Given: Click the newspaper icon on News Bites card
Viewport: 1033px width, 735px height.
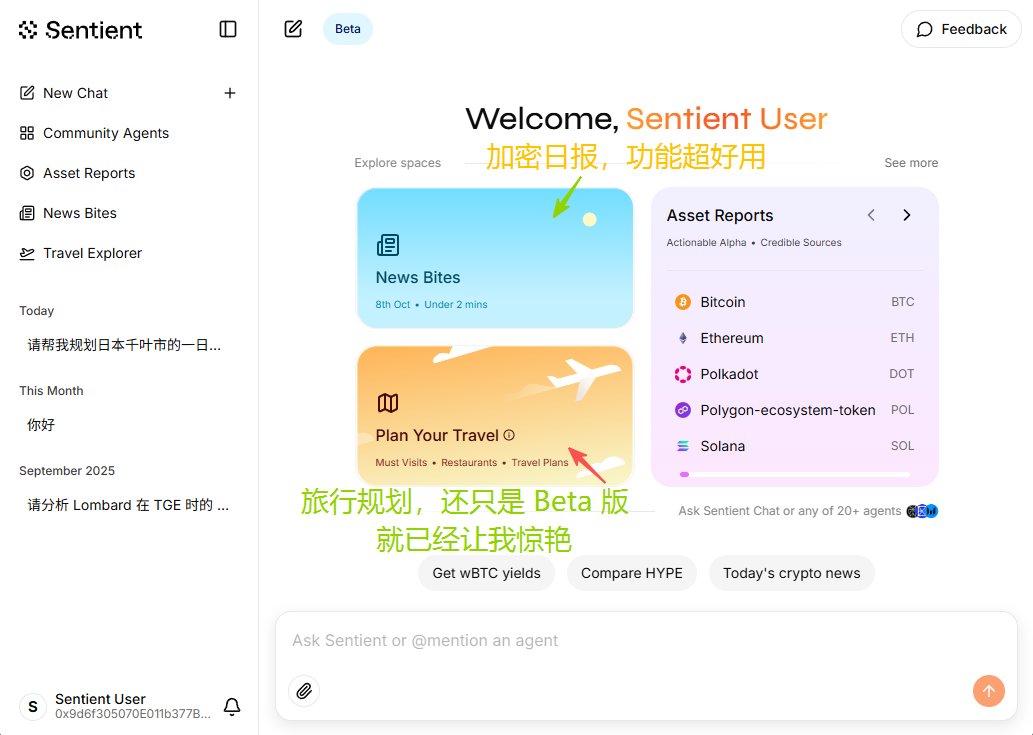Looking at the screenshot, I should click(388, 245).
